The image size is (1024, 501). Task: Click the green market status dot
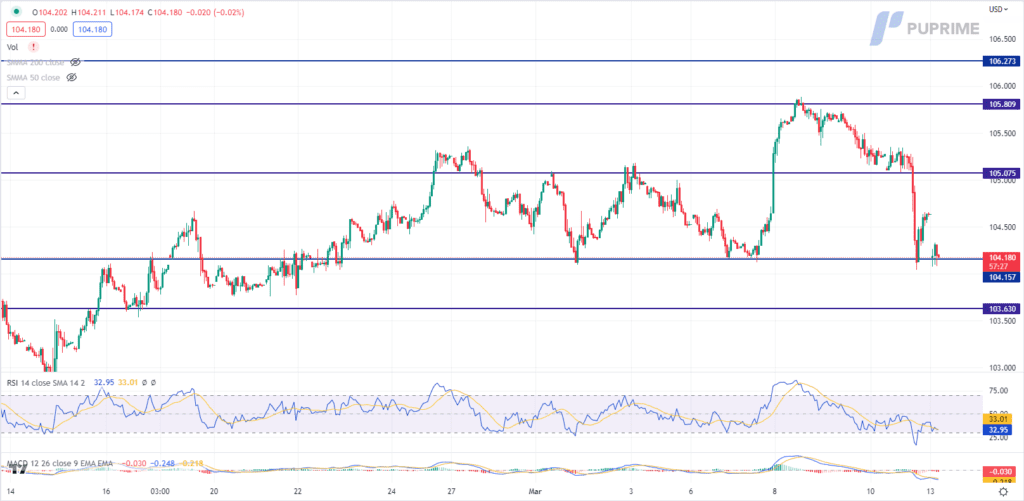click(16, 11)
